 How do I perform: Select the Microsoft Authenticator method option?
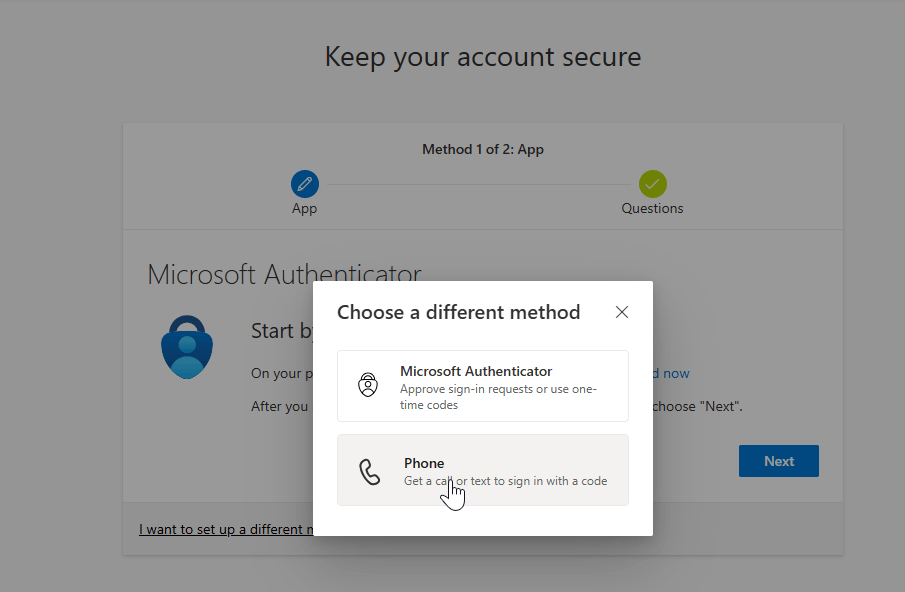tap(483, 386)
